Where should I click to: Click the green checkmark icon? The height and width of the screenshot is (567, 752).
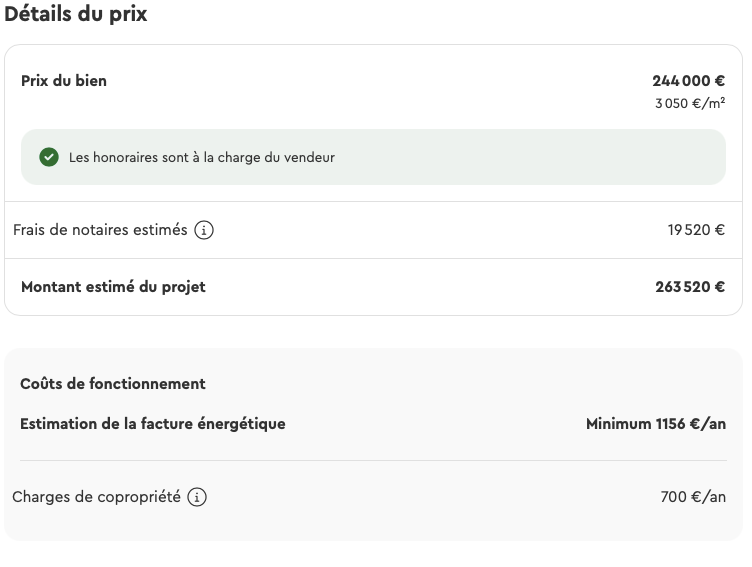click(49, 157)
